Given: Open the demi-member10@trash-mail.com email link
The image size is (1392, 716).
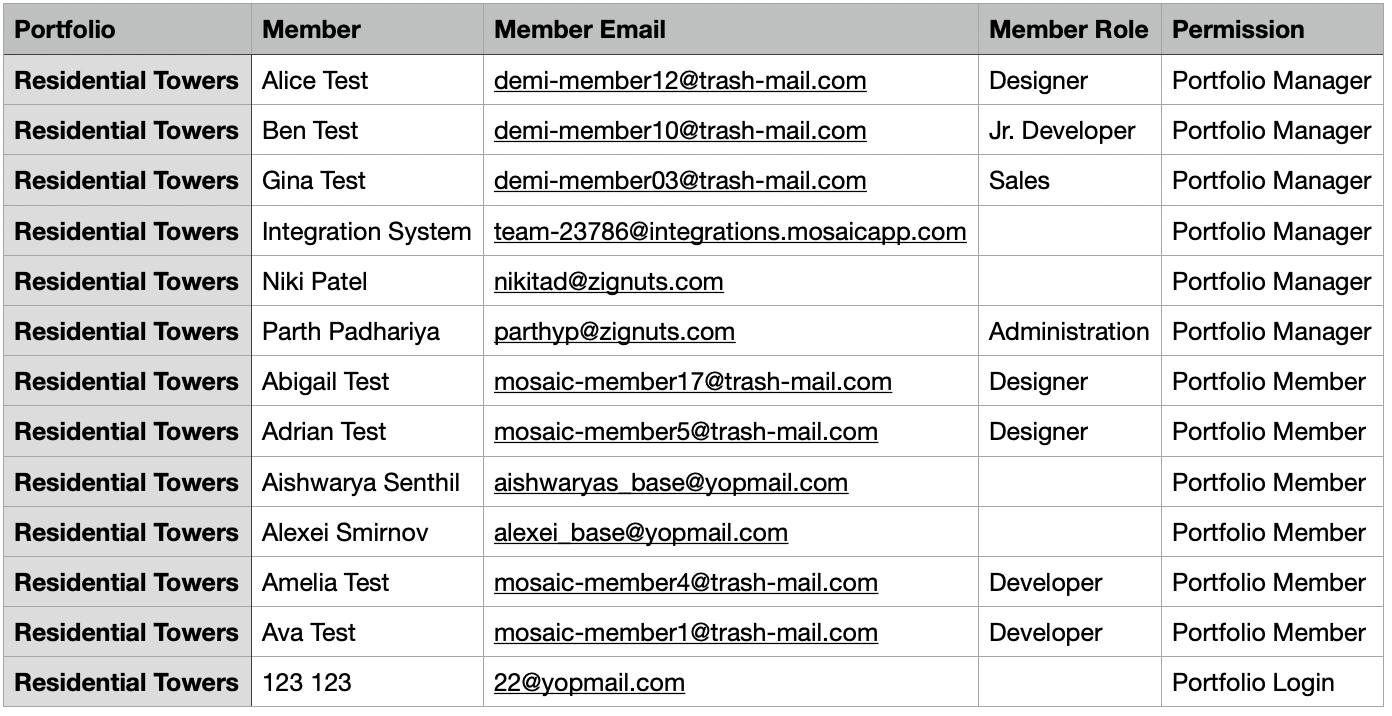Looking at the screenshot, I should [x=680, y=131].
